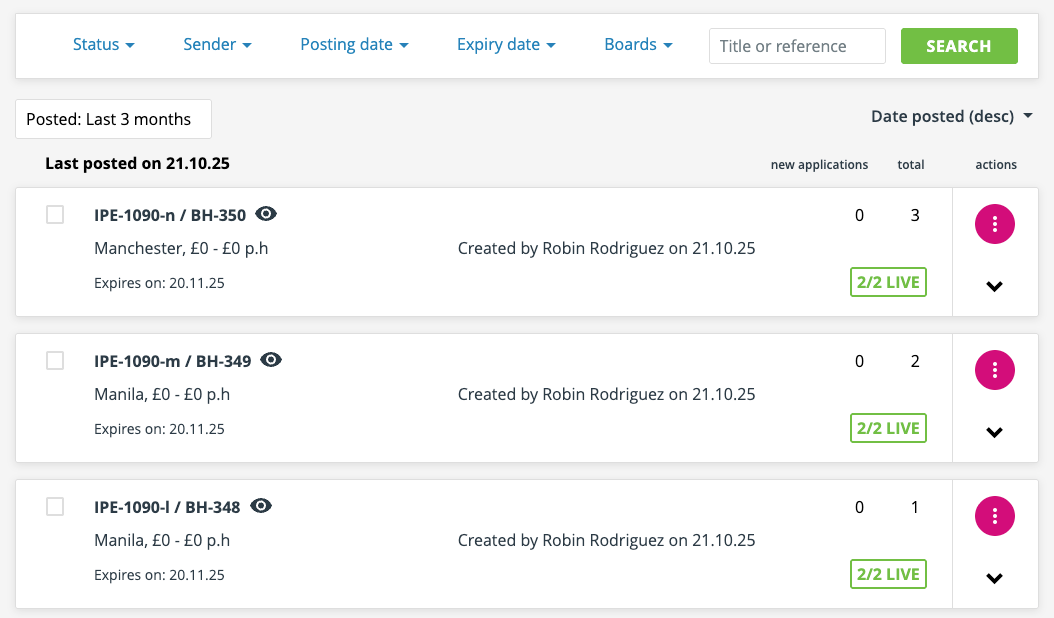Open the Status filter dropdown
The height and width of the screenshot is (618, 1054).
(x=103, y=45)
